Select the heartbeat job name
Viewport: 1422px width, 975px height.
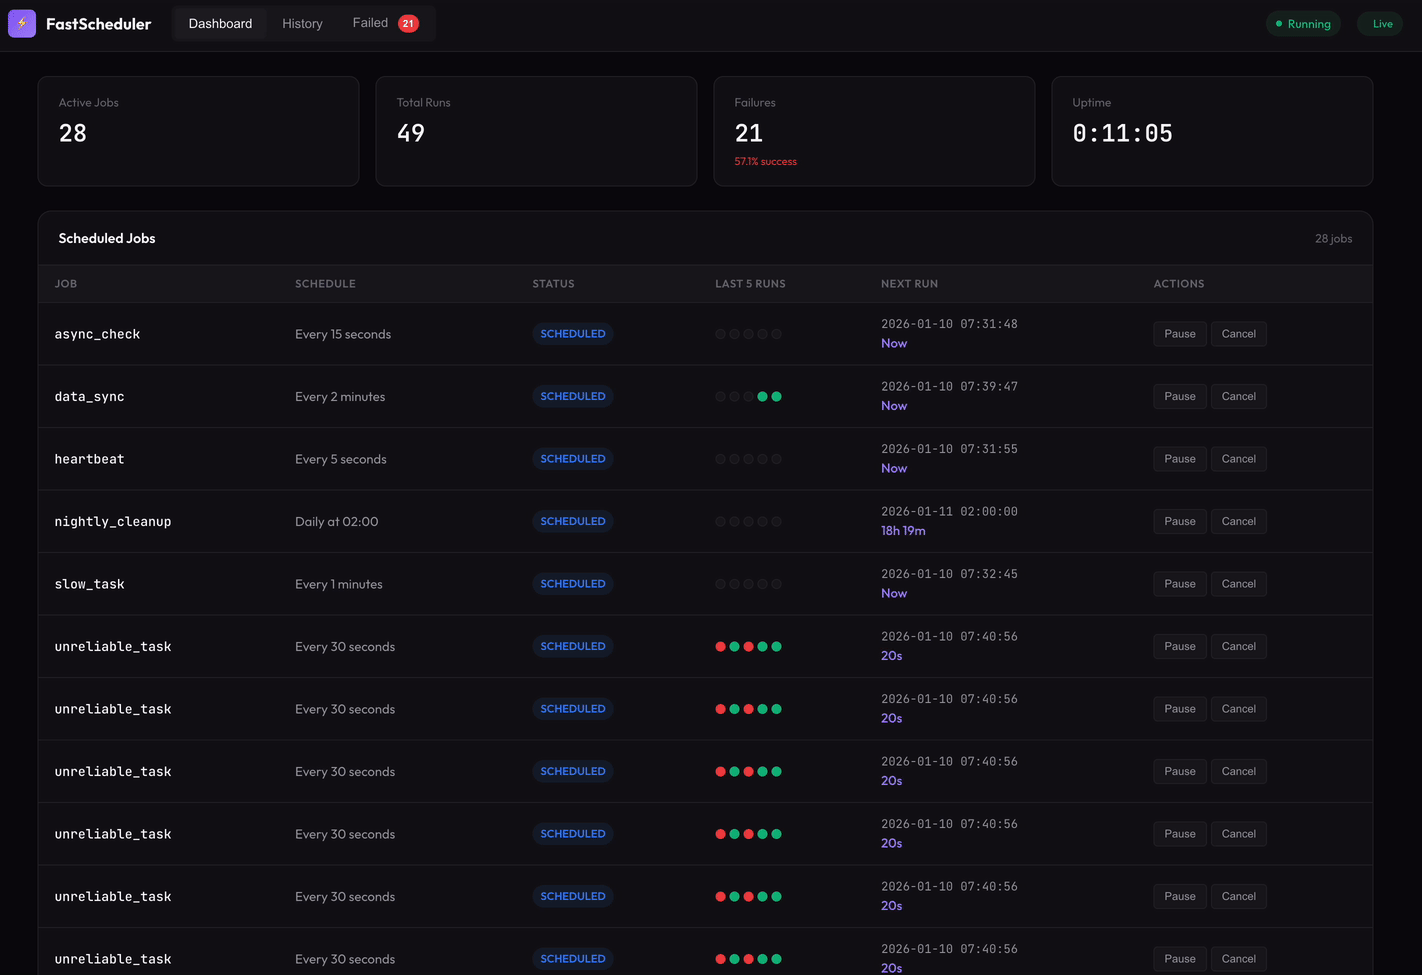coord(89,459)
